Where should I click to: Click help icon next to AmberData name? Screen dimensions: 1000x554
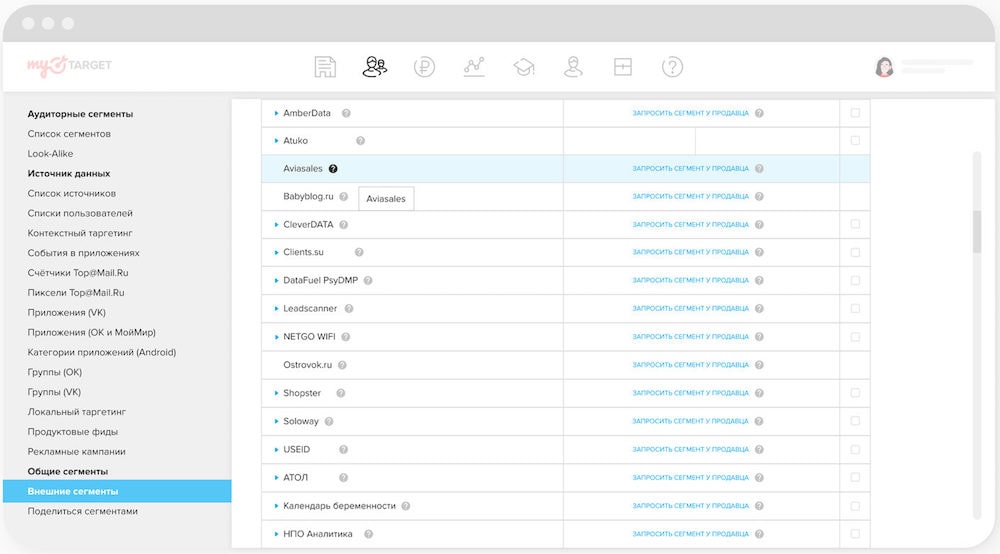pos(346,113)
